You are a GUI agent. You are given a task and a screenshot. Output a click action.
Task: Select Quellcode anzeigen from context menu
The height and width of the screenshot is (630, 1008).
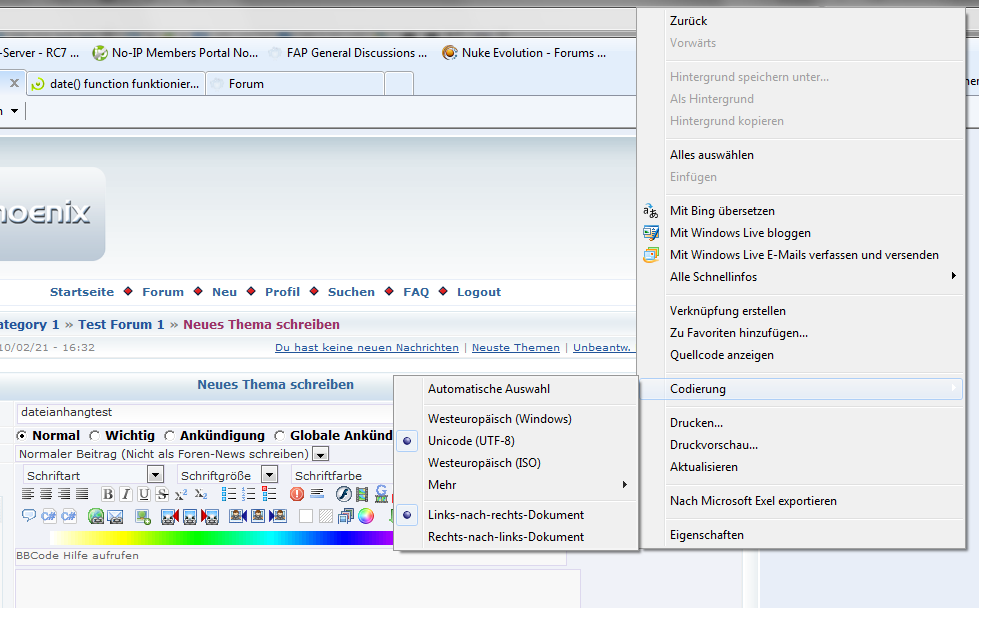(x=721, y=355)
